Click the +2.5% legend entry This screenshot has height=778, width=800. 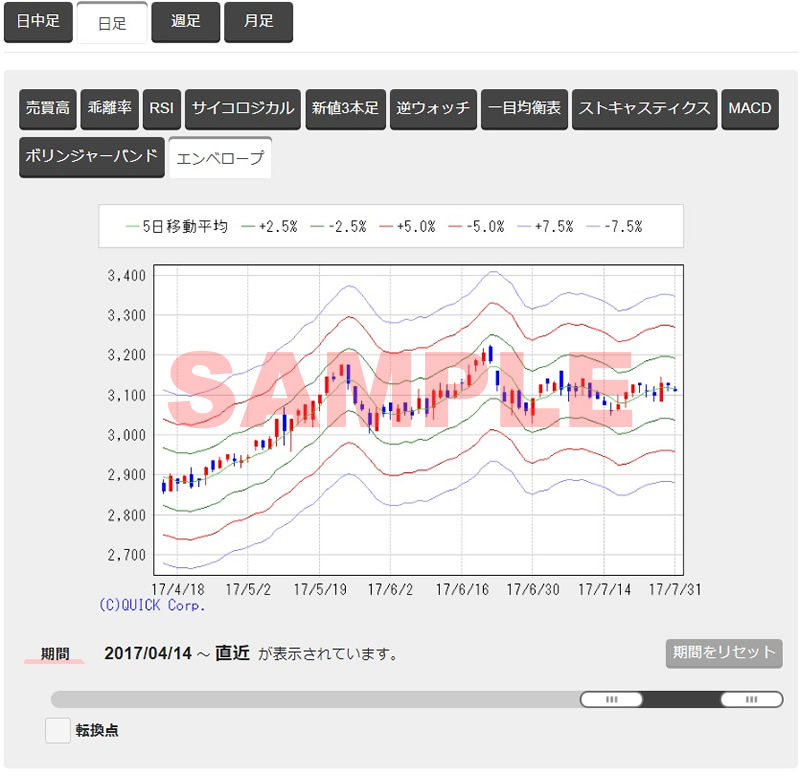coord(270,227)
